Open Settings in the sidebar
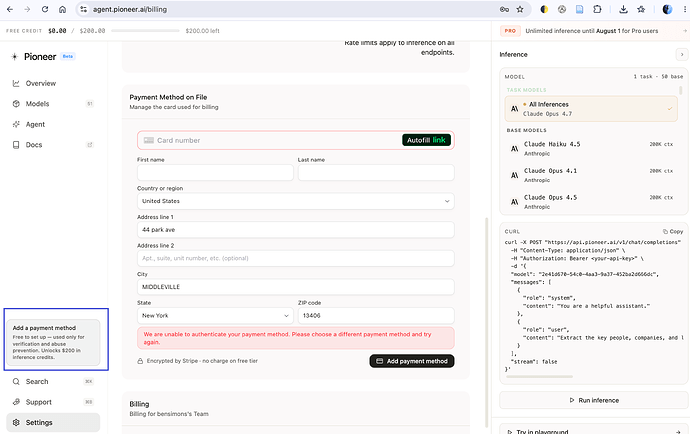The width and height of the screenshot is (690, 434). click(53, 423)
